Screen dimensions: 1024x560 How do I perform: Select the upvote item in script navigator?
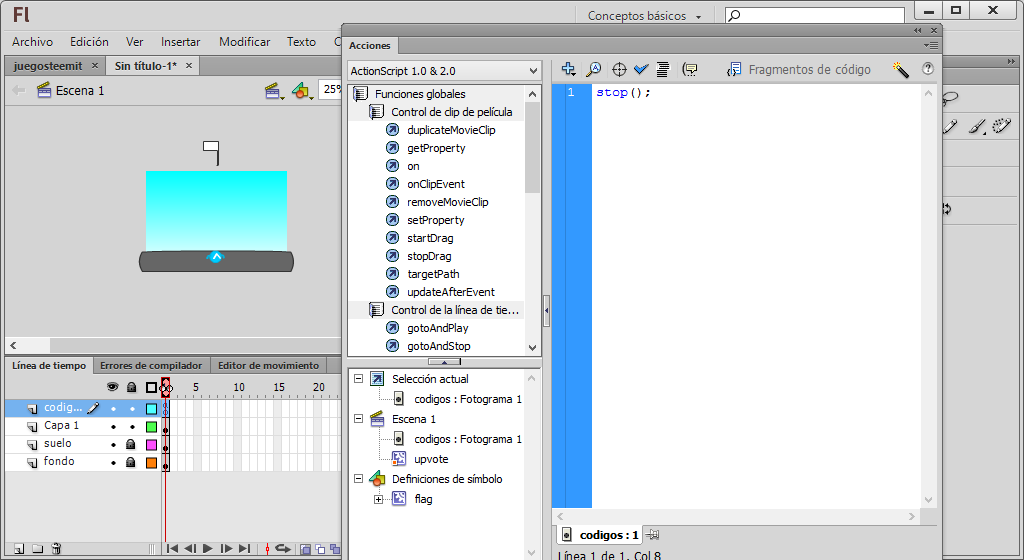[431, 459]
